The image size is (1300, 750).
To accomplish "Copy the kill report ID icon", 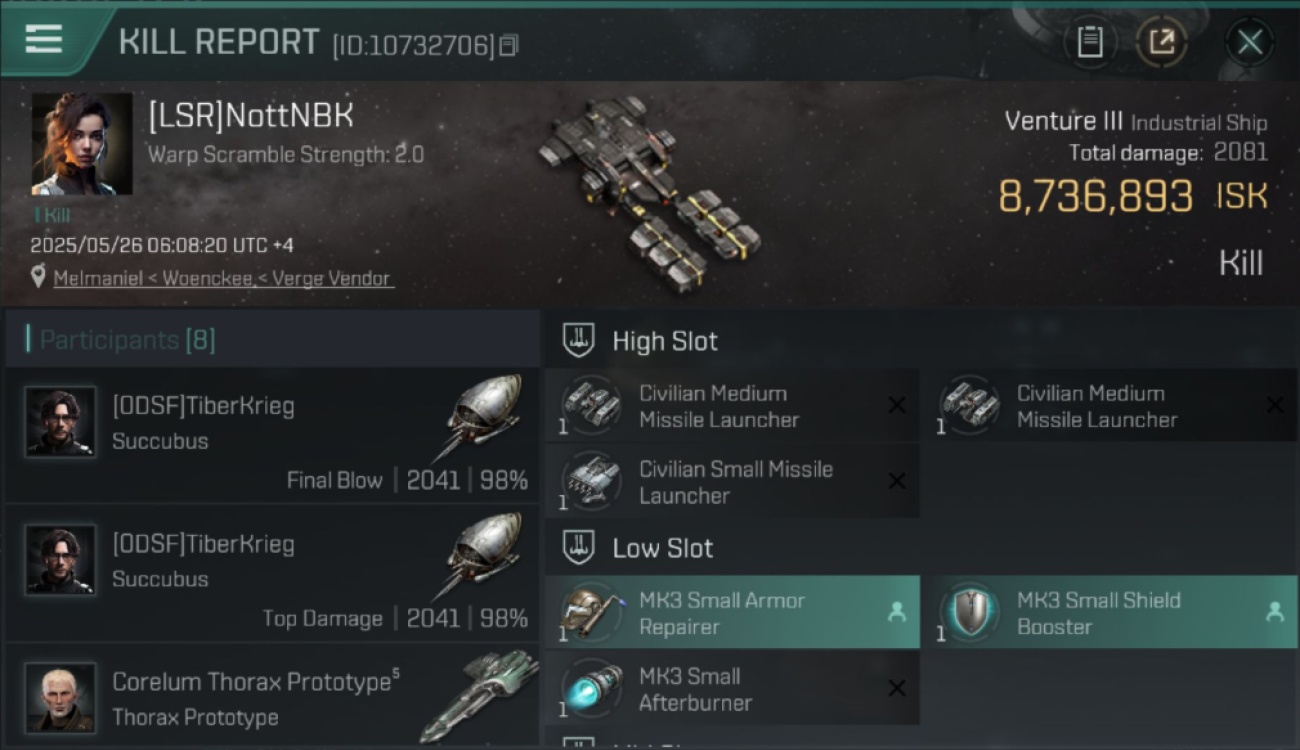I will (x=509, y=45).
